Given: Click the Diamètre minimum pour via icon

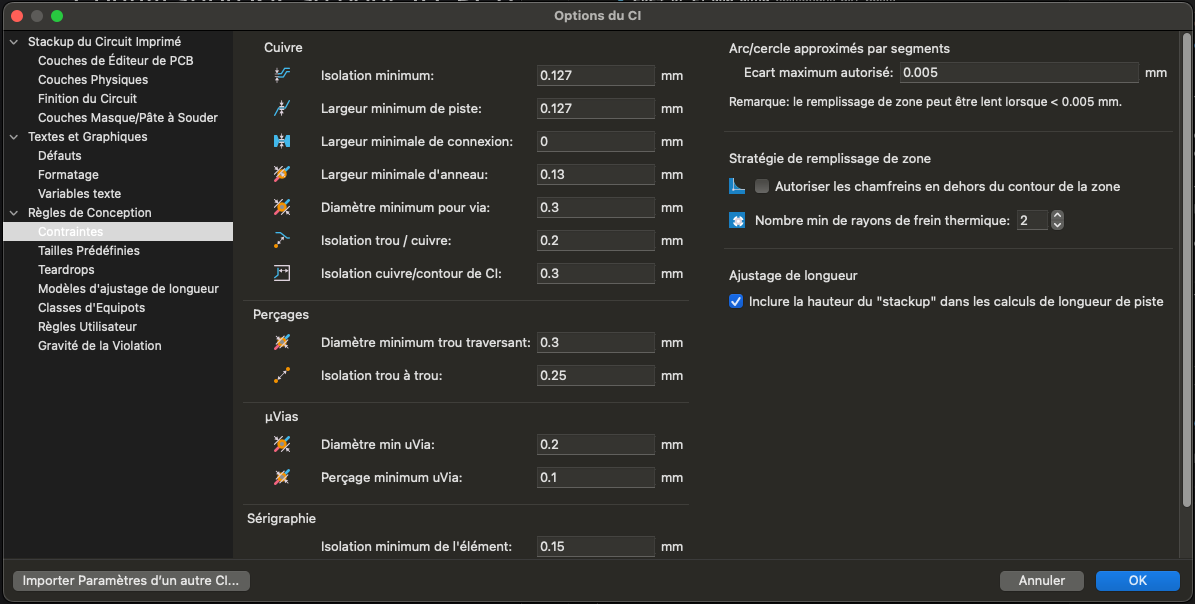Looking at the screenshot, I should coord(282,207).
